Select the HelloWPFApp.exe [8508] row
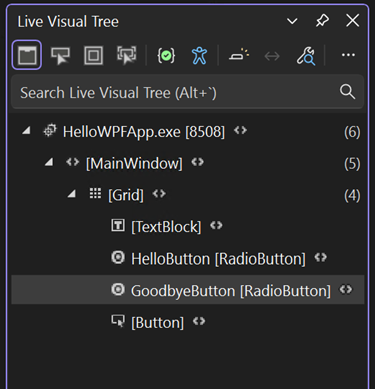The height and width of the screenshot is (389, 375). pyautogui.click(x=187, y=131)
